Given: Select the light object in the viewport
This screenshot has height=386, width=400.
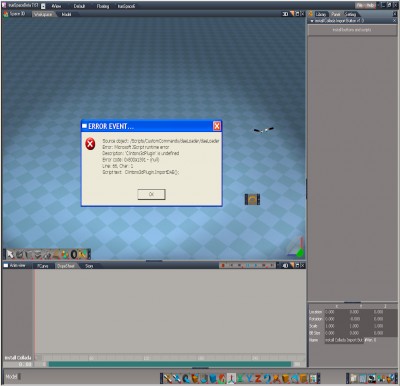Looking at the screenshot, I should 264,130.
